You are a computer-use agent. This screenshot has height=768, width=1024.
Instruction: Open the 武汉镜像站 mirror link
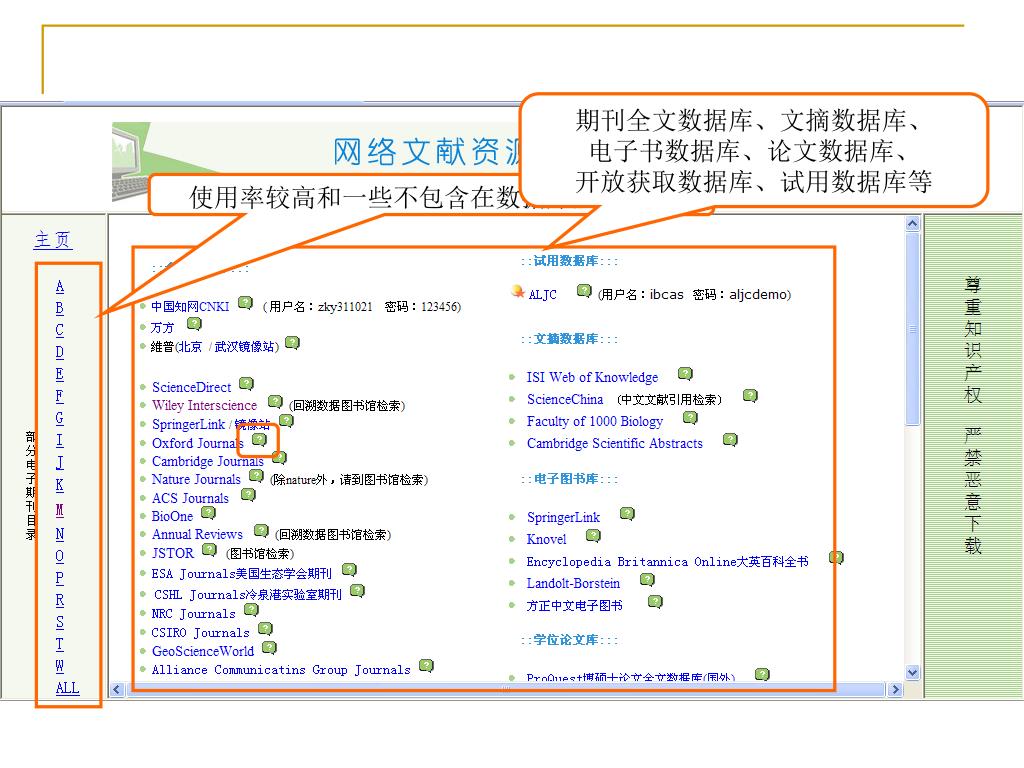[244, 347]
